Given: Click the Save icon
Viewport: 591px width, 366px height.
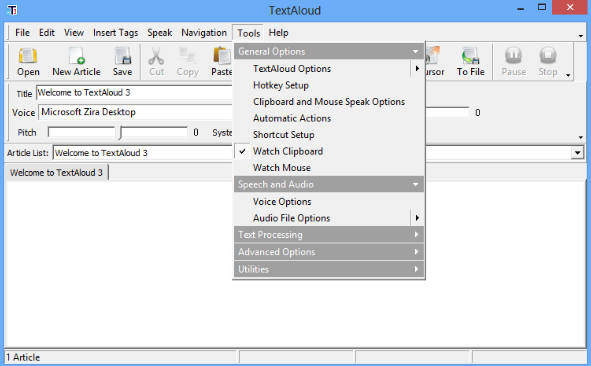Looking at the screenshot, I should pyautogui.click(x=122, y=56).
